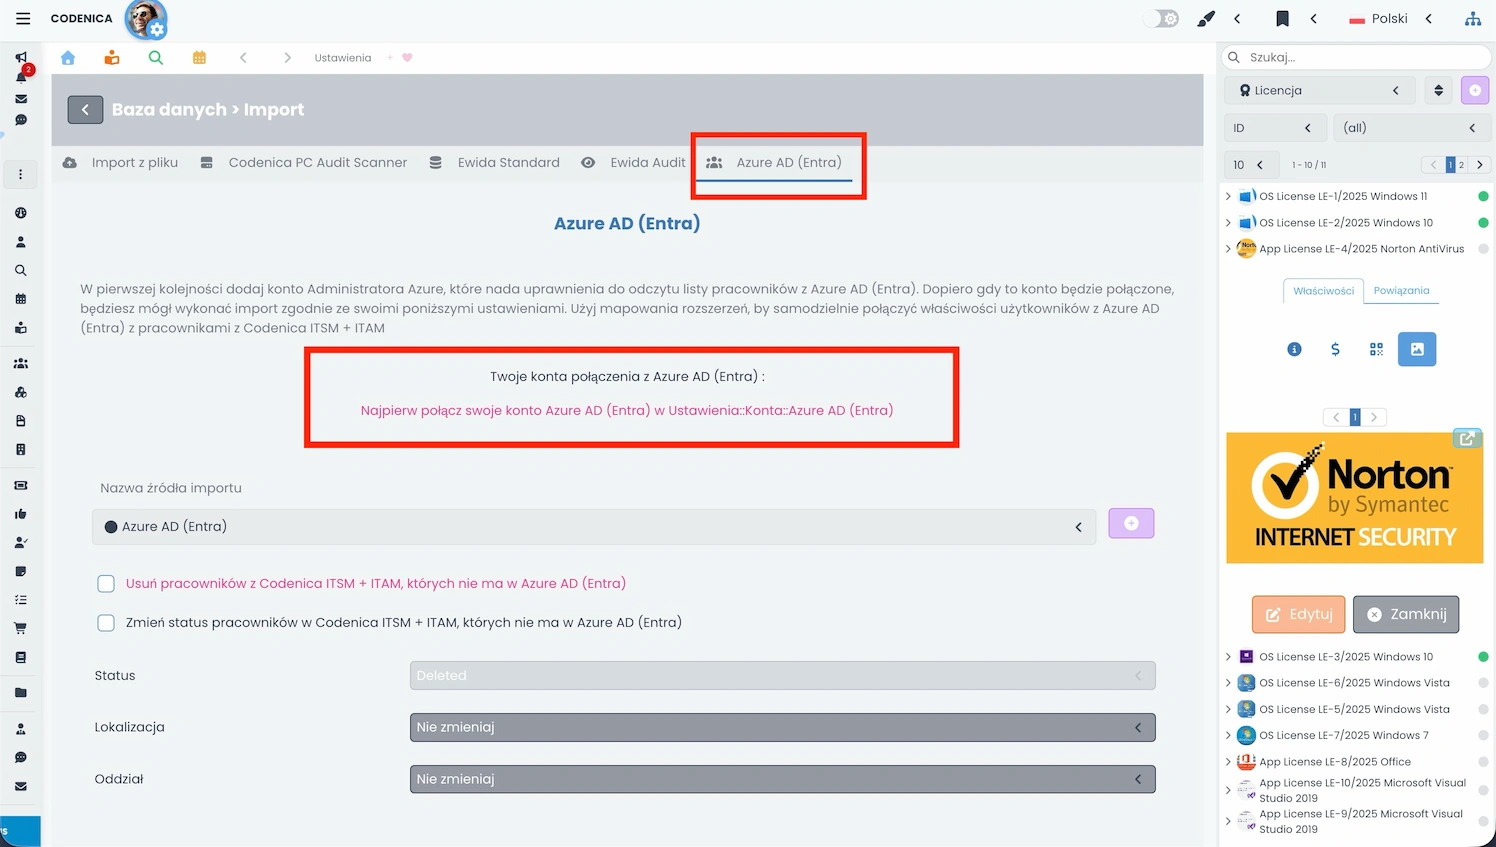The height and width of the screenshot is (847, 1496).
Task: Open the 'Nazwa źródła importu' dropdown
Action: (x=1078, y=523)
